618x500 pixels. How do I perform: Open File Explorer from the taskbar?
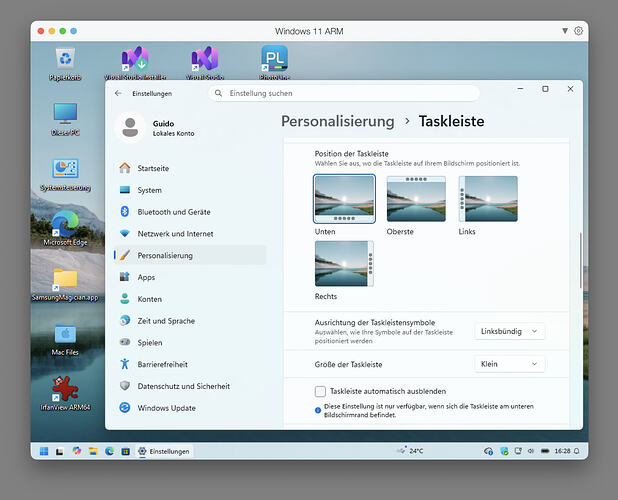[x=93, y=451]
